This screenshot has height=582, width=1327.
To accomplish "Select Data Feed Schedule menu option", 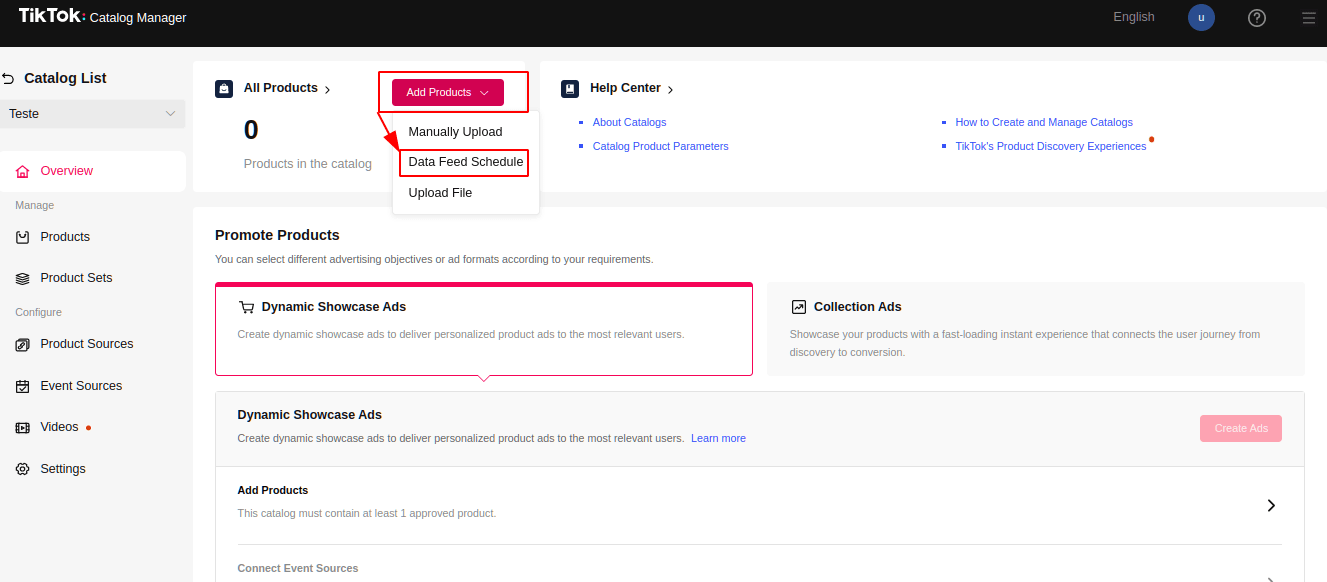I will (x=465, y=162).
